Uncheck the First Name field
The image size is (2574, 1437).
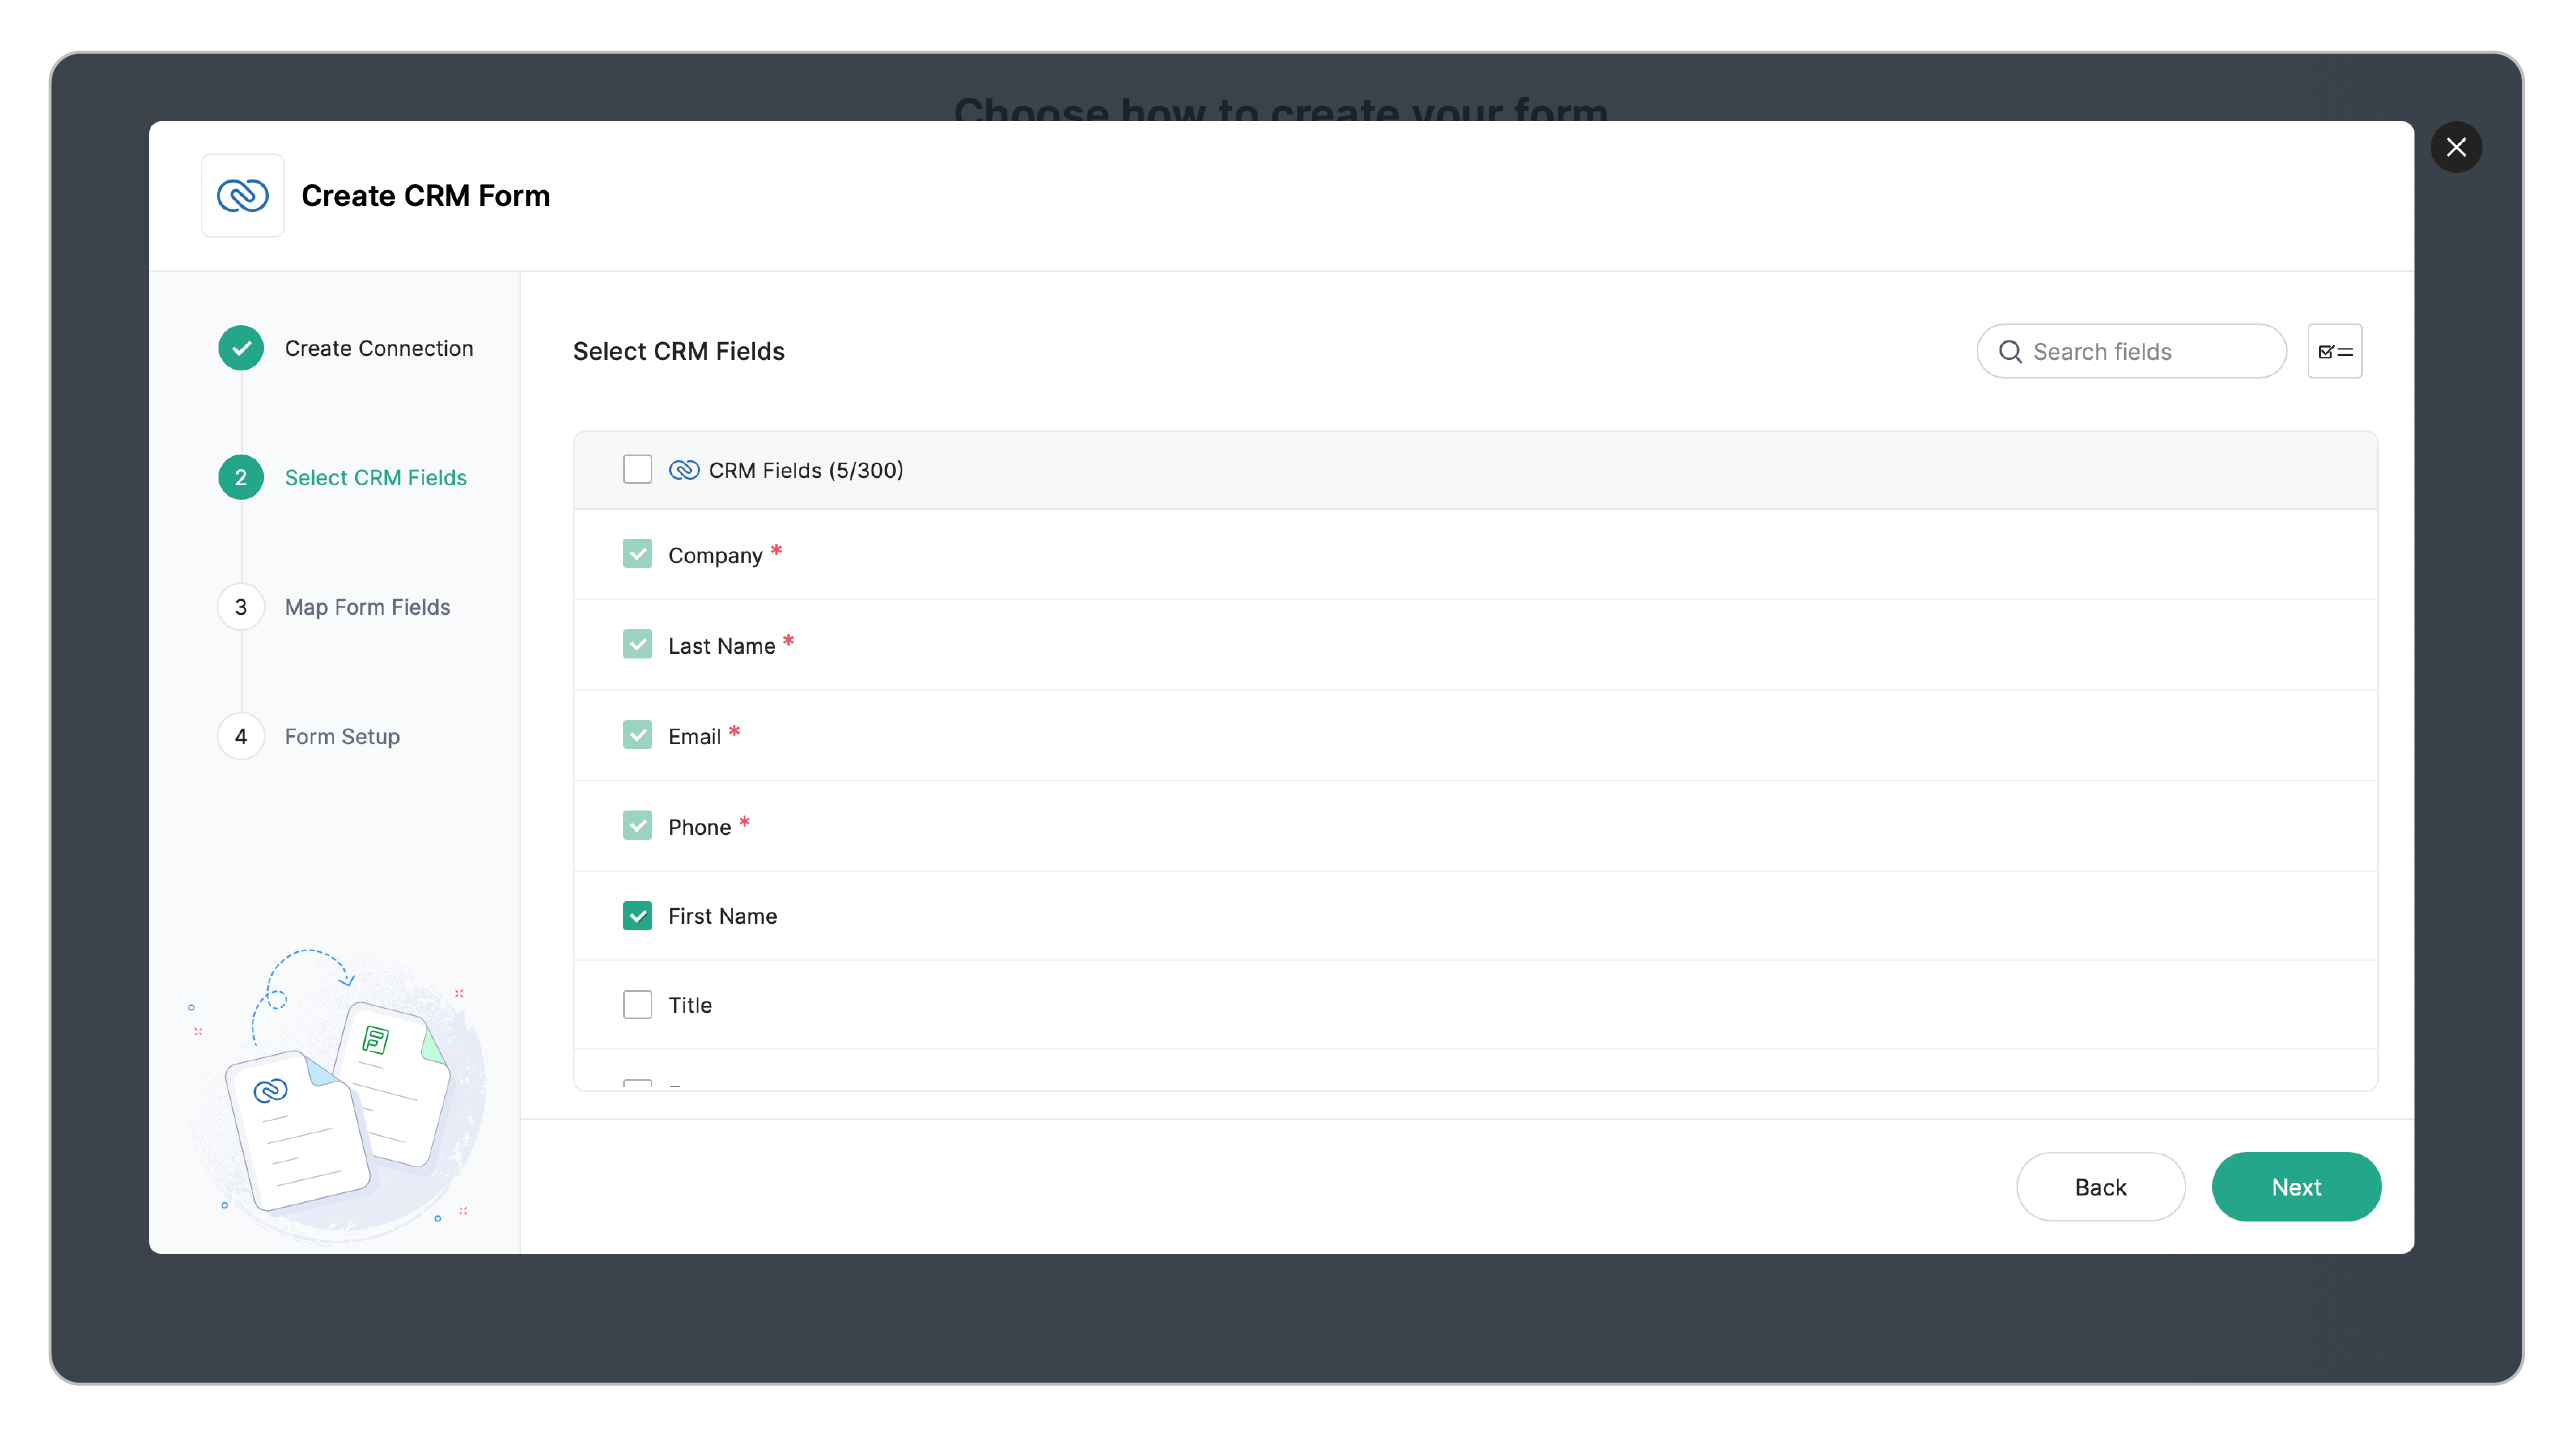(x=637, y=915)
